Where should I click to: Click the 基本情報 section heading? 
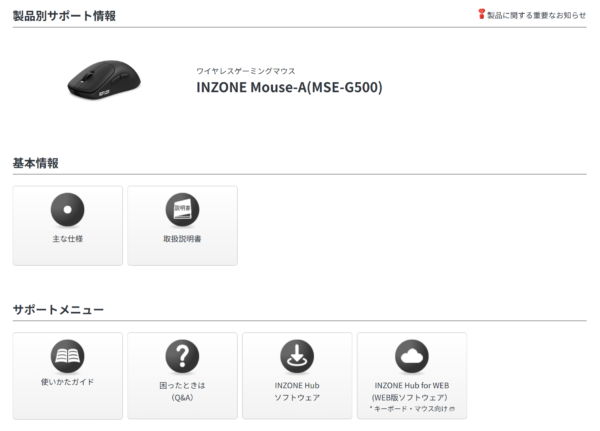pyautogui.click(x=35, y=162)
